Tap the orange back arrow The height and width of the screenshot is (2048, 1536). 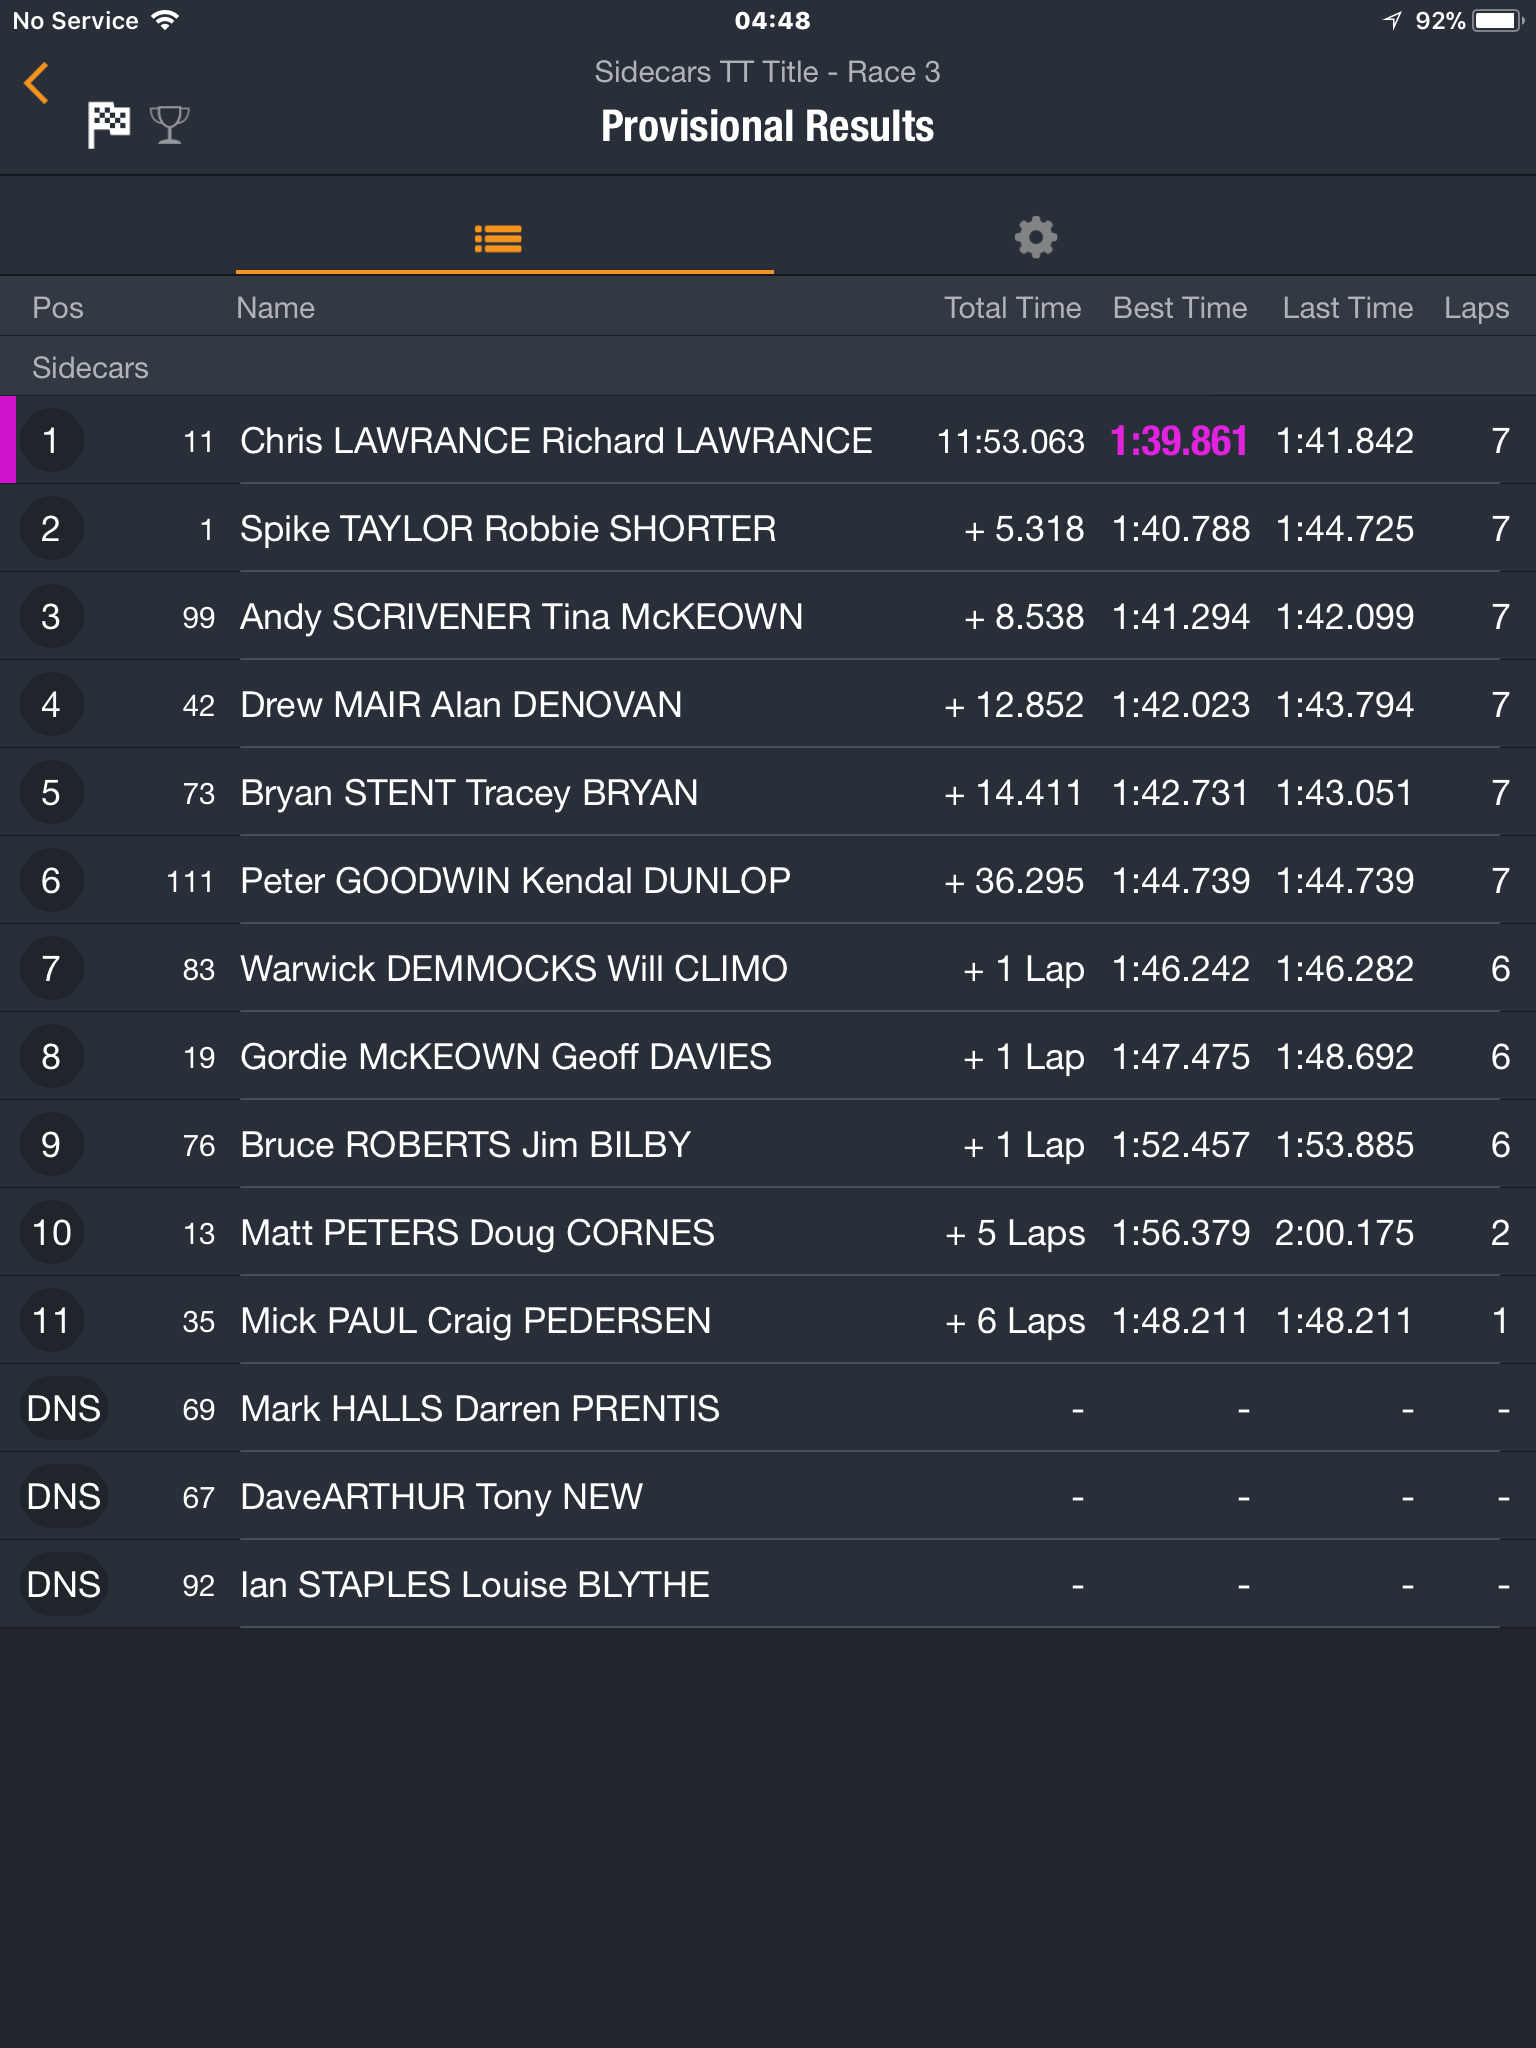click(x=37, y=83)
